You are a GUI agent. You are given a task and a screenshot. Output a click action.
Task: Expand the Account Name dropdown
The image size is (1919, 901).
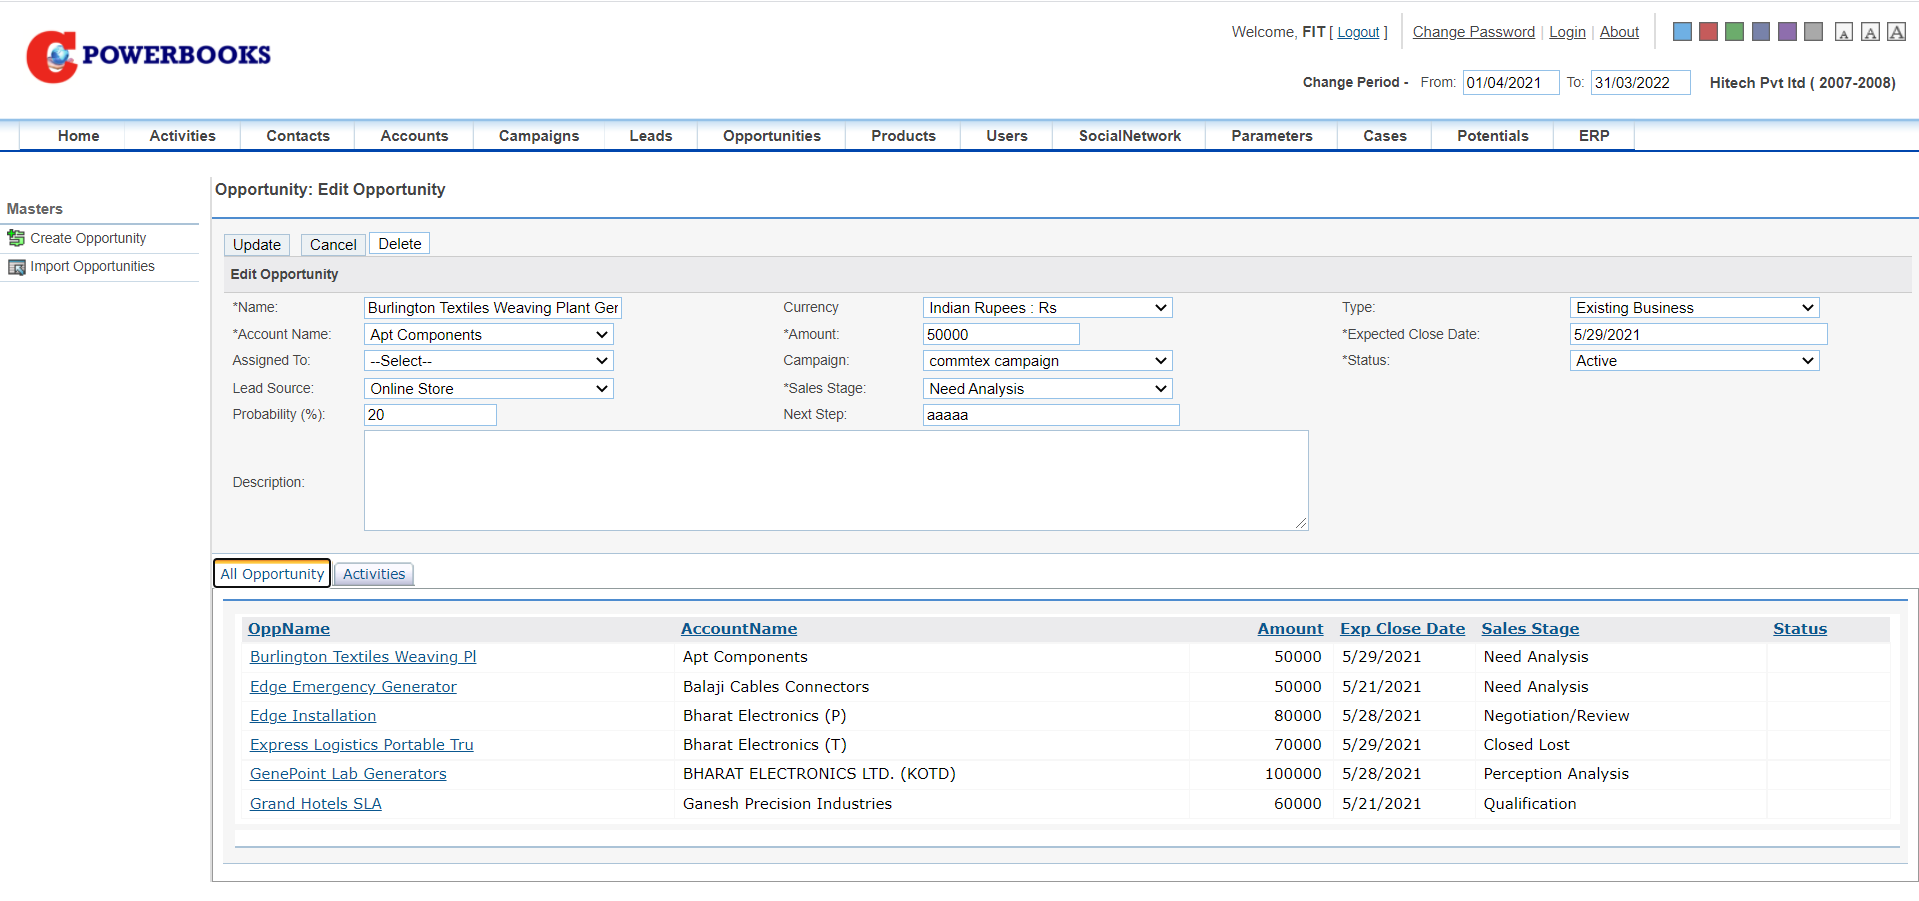pos(488,335)
